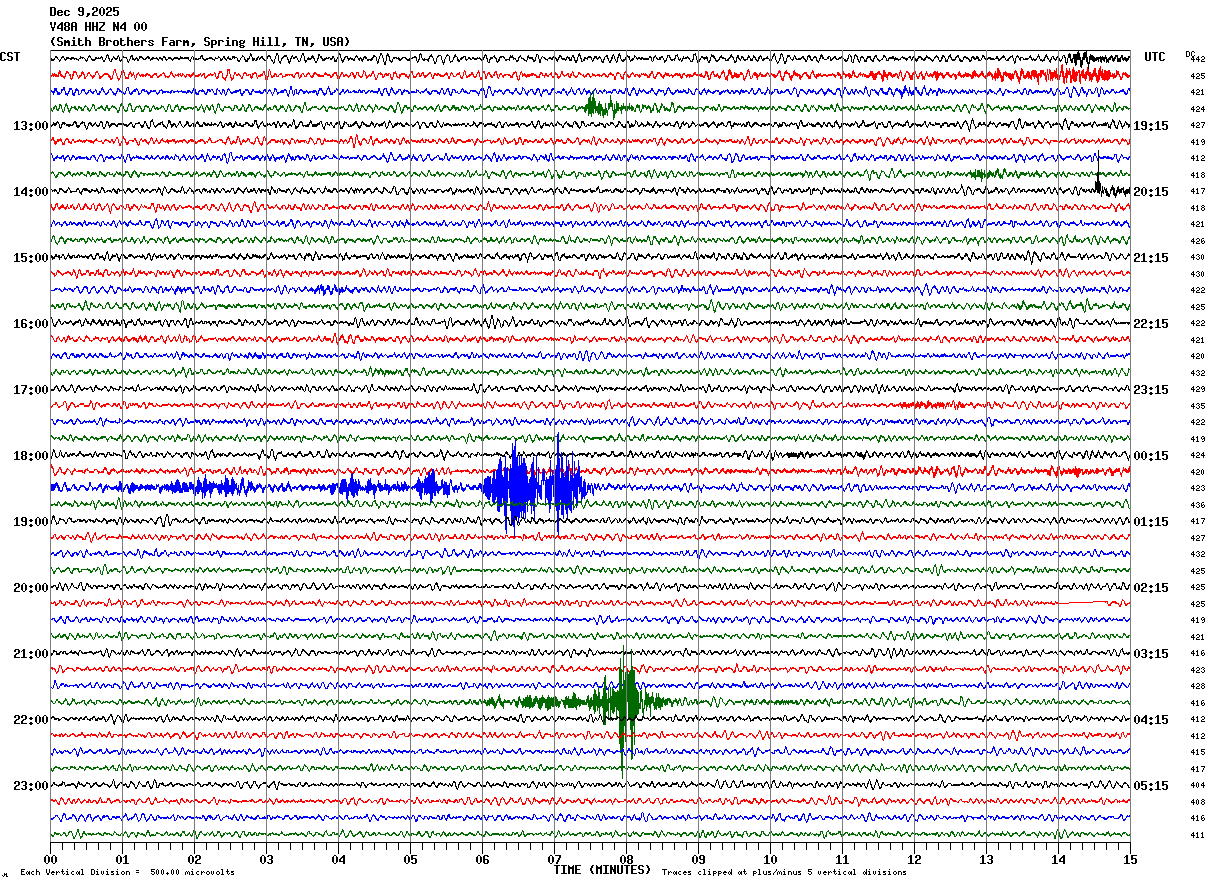This screenshot has width=1210, height=886.
Task: Click the DC offset value '428'
Action: pos(1197,686)
